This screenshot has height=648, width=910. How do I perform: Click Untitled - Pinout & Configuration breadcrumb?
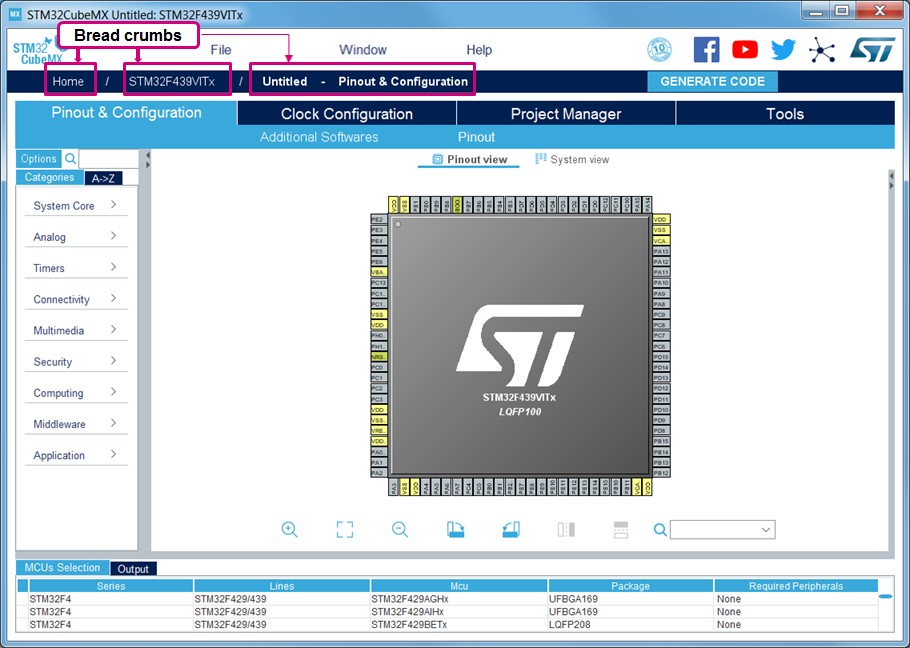(x=364, y=81)
